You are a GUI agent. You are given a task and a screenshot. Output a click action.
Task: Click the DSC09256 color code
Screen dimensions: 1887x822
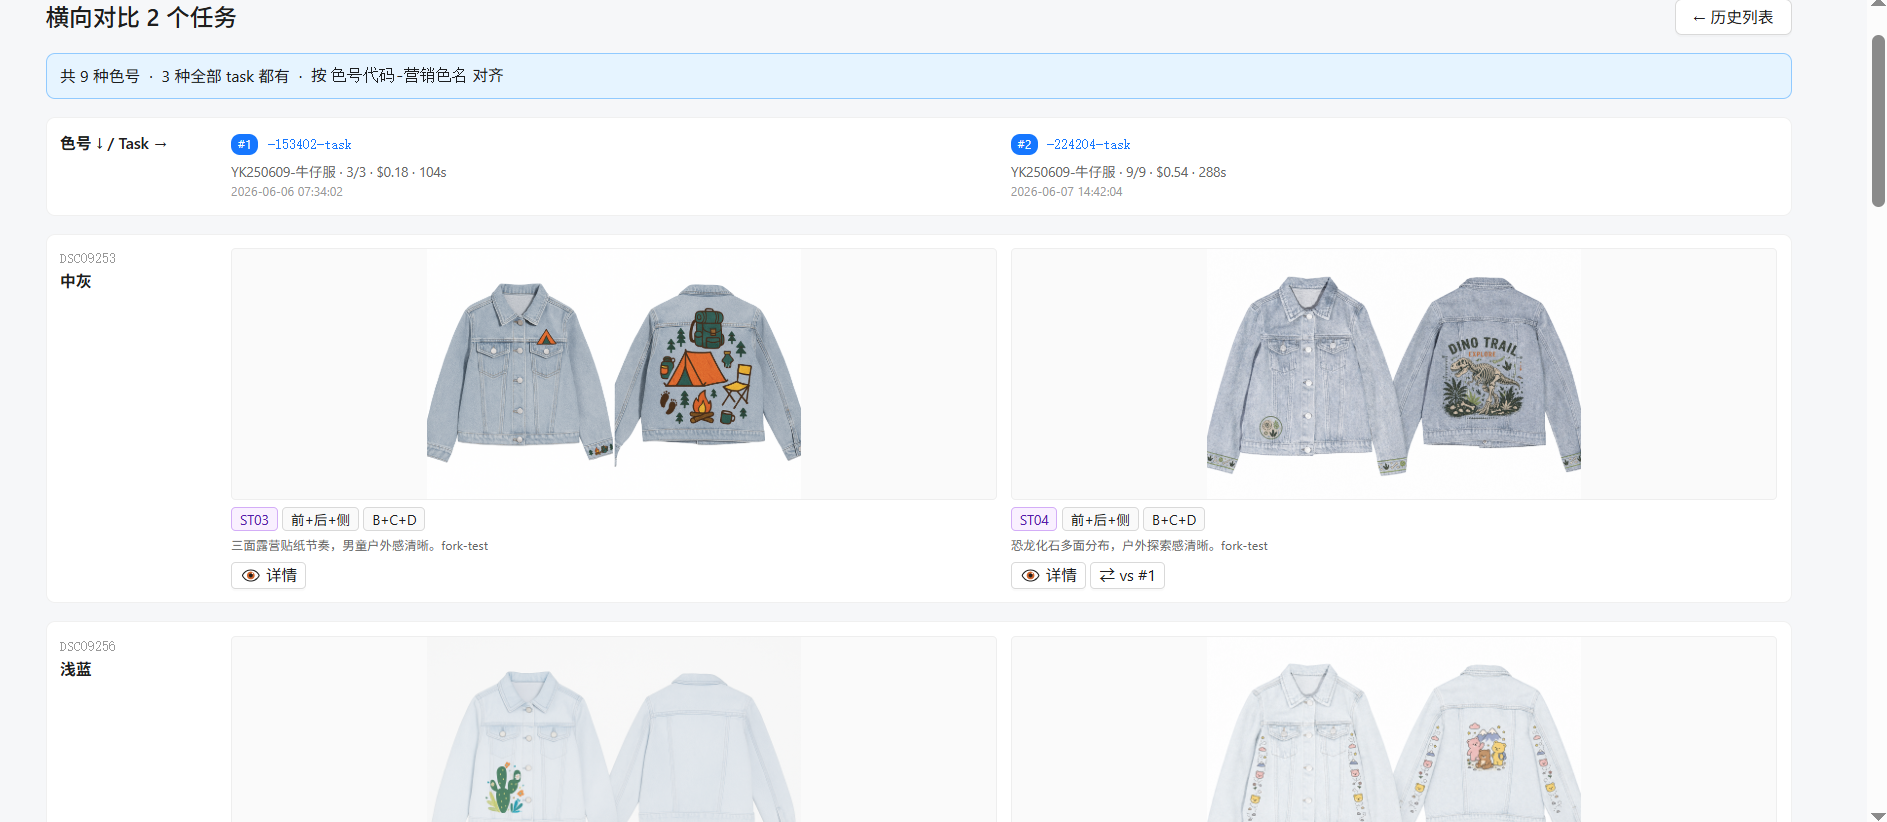88,646
